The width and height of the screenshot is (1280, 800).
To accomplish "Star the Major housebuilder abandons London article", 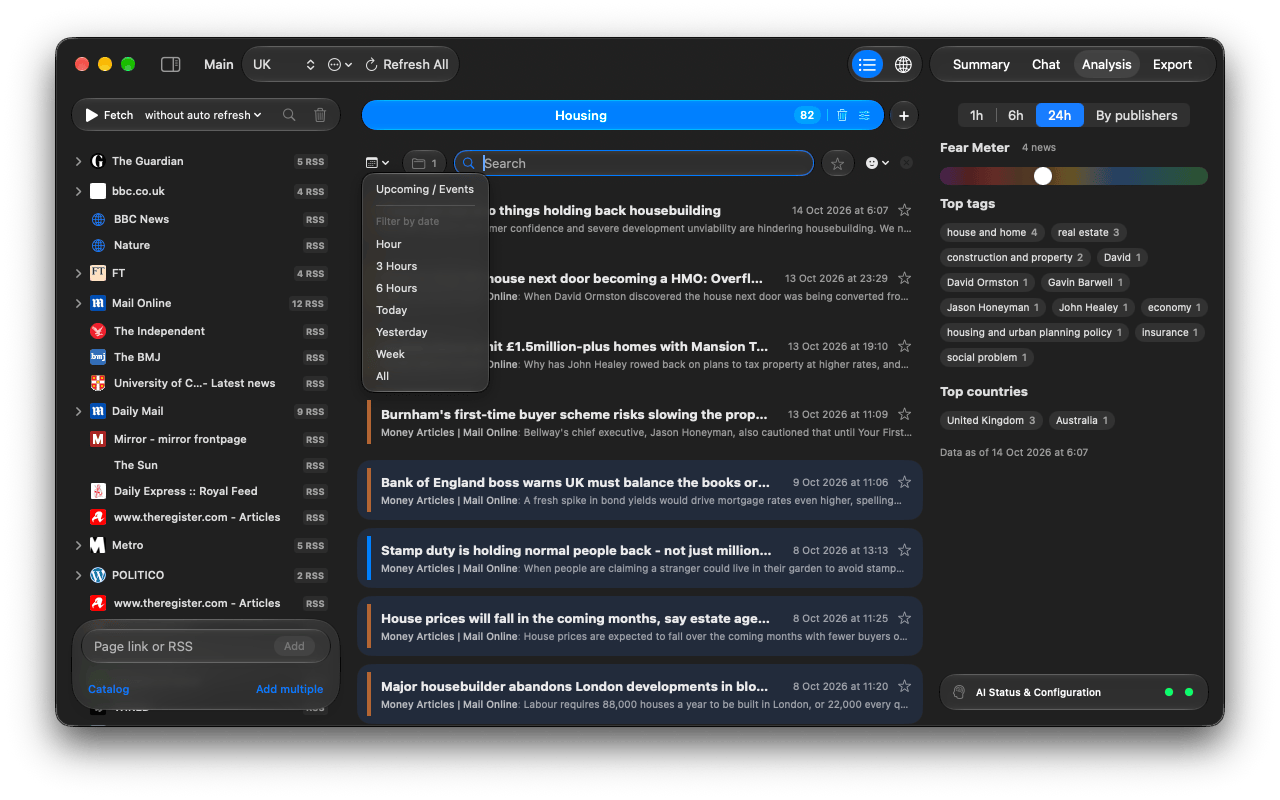I will pyautogui.click(x=904, y=686).
